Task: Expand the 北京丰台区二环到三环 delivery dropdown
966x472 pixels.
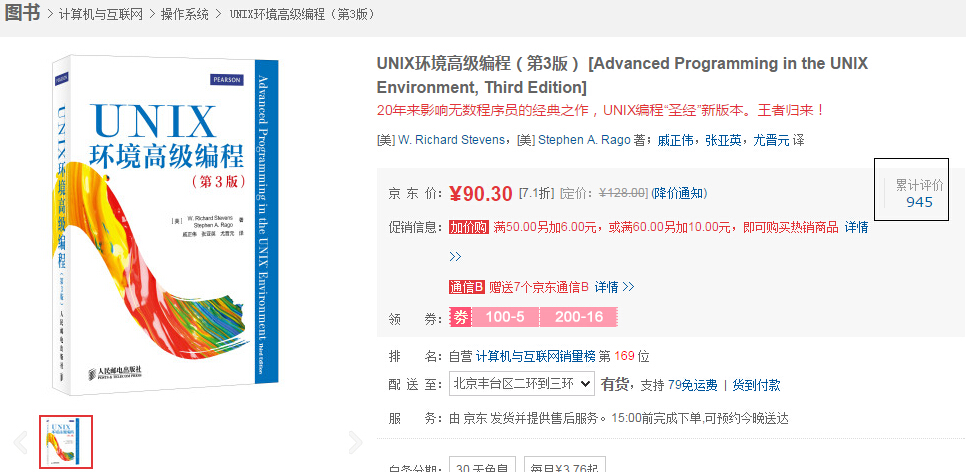Action: coord(522,383)
